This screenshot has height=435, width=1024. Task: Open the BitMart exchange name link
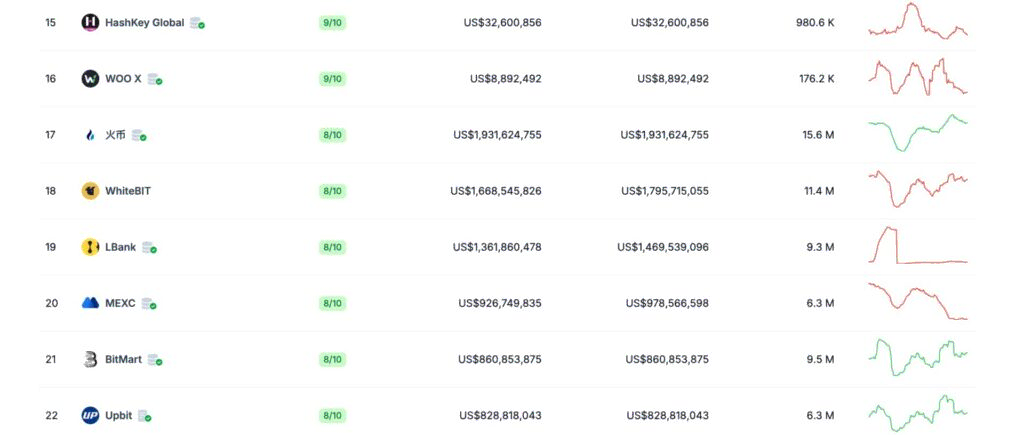(123, 359)
